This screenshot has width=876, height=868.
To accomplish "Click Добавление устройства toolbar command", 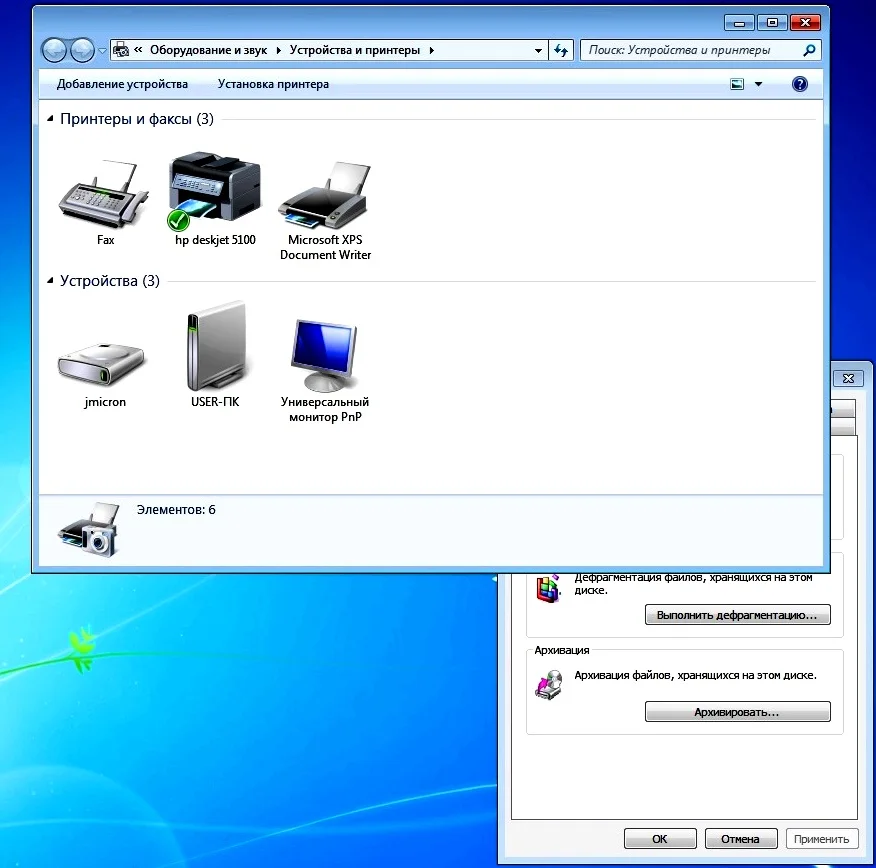I will point(122,84).
